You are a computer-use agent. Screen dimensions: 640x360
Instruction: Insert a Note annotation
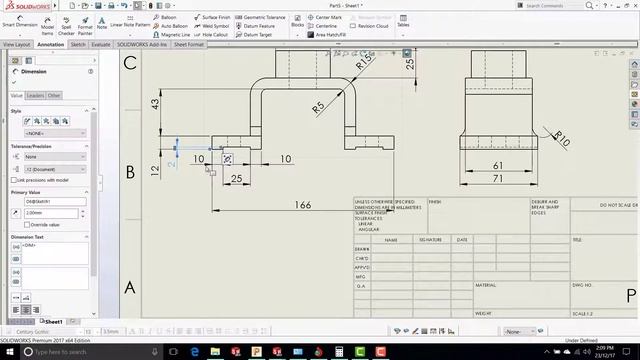point(102,23)
